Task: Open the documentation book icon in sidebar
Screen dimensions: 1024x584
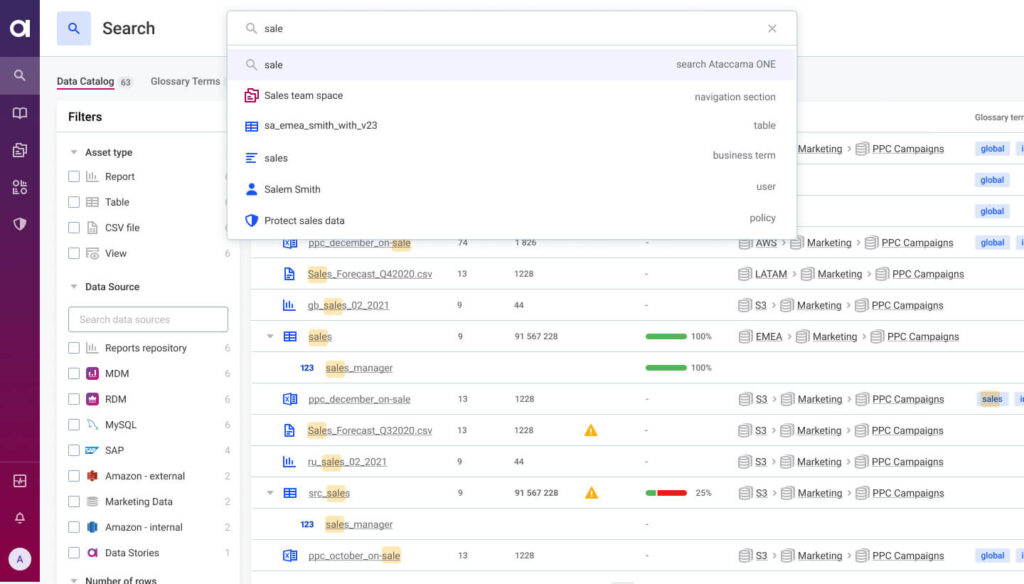Action: coord(20,112)
